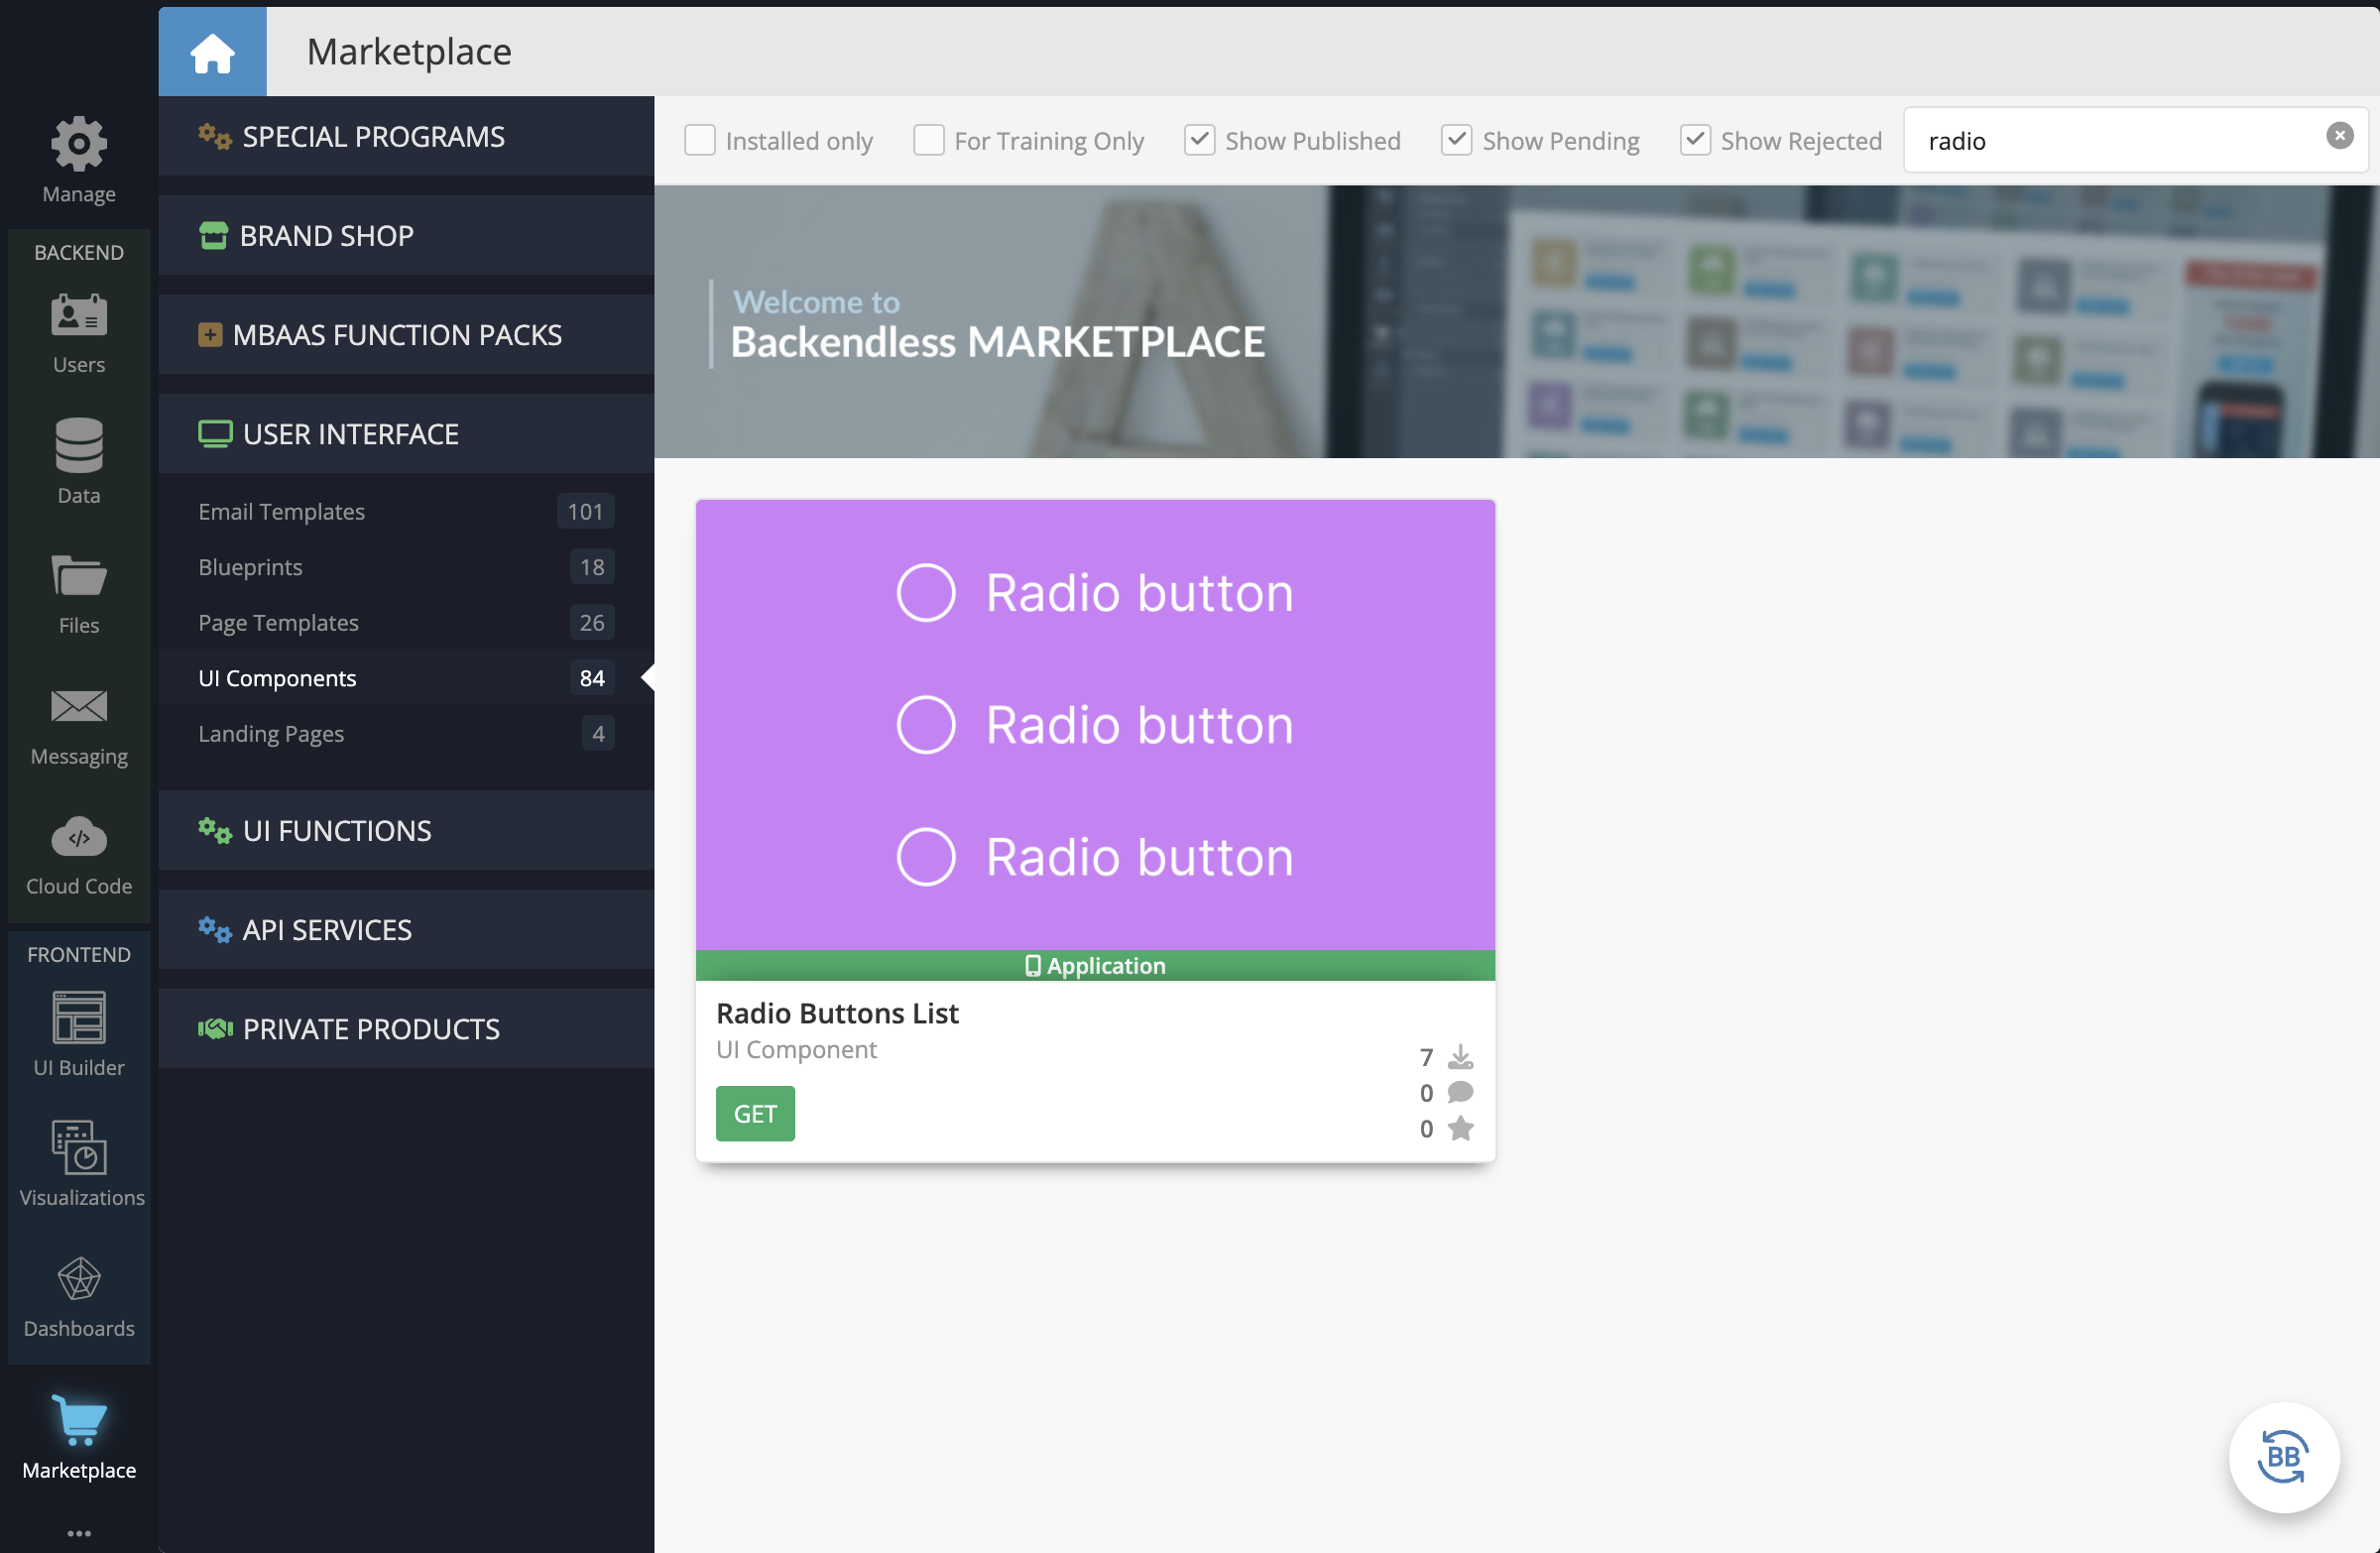The width and height of the screenshot is (2380, 1553).
Task: Click the Application label bar
Action: (x=1096, y=966)
